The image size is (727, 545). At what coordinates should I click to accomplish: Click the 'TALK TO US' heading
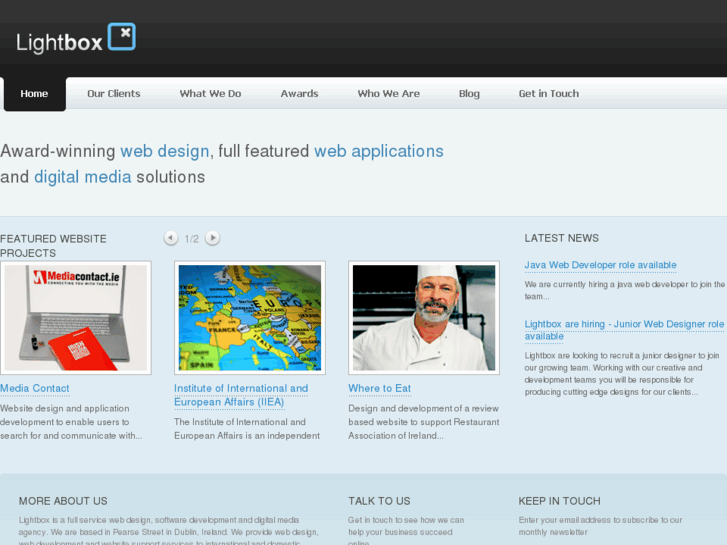click(379, 501)
